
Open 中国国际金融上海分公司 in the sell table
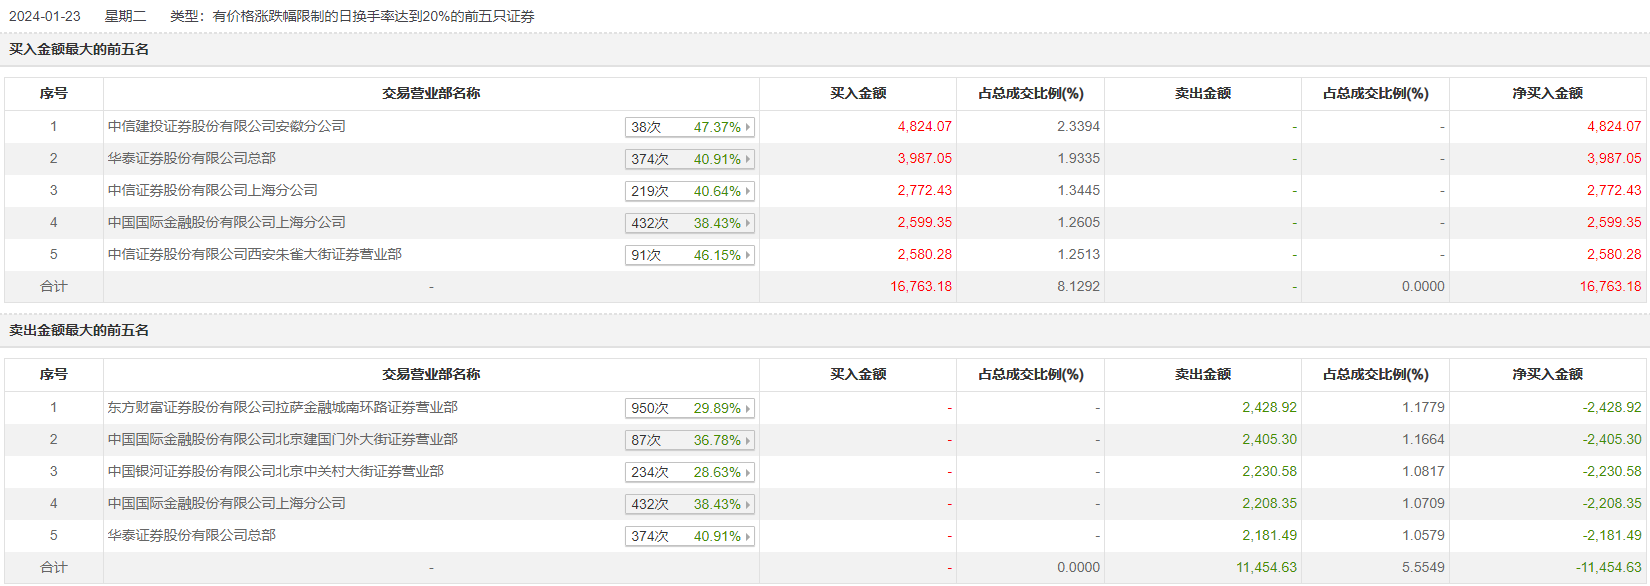coord(227,503)
